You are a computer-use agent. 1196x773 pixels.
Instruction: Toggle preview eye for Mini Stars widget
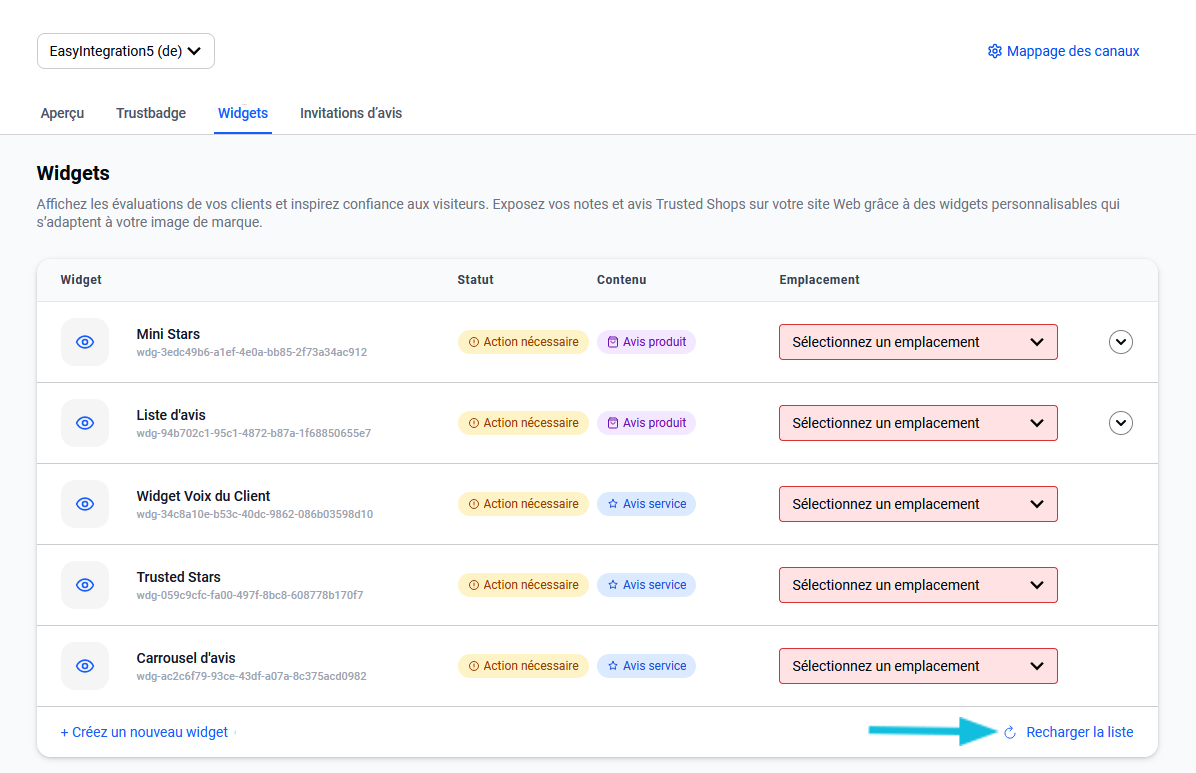click(x=85, y=342)
